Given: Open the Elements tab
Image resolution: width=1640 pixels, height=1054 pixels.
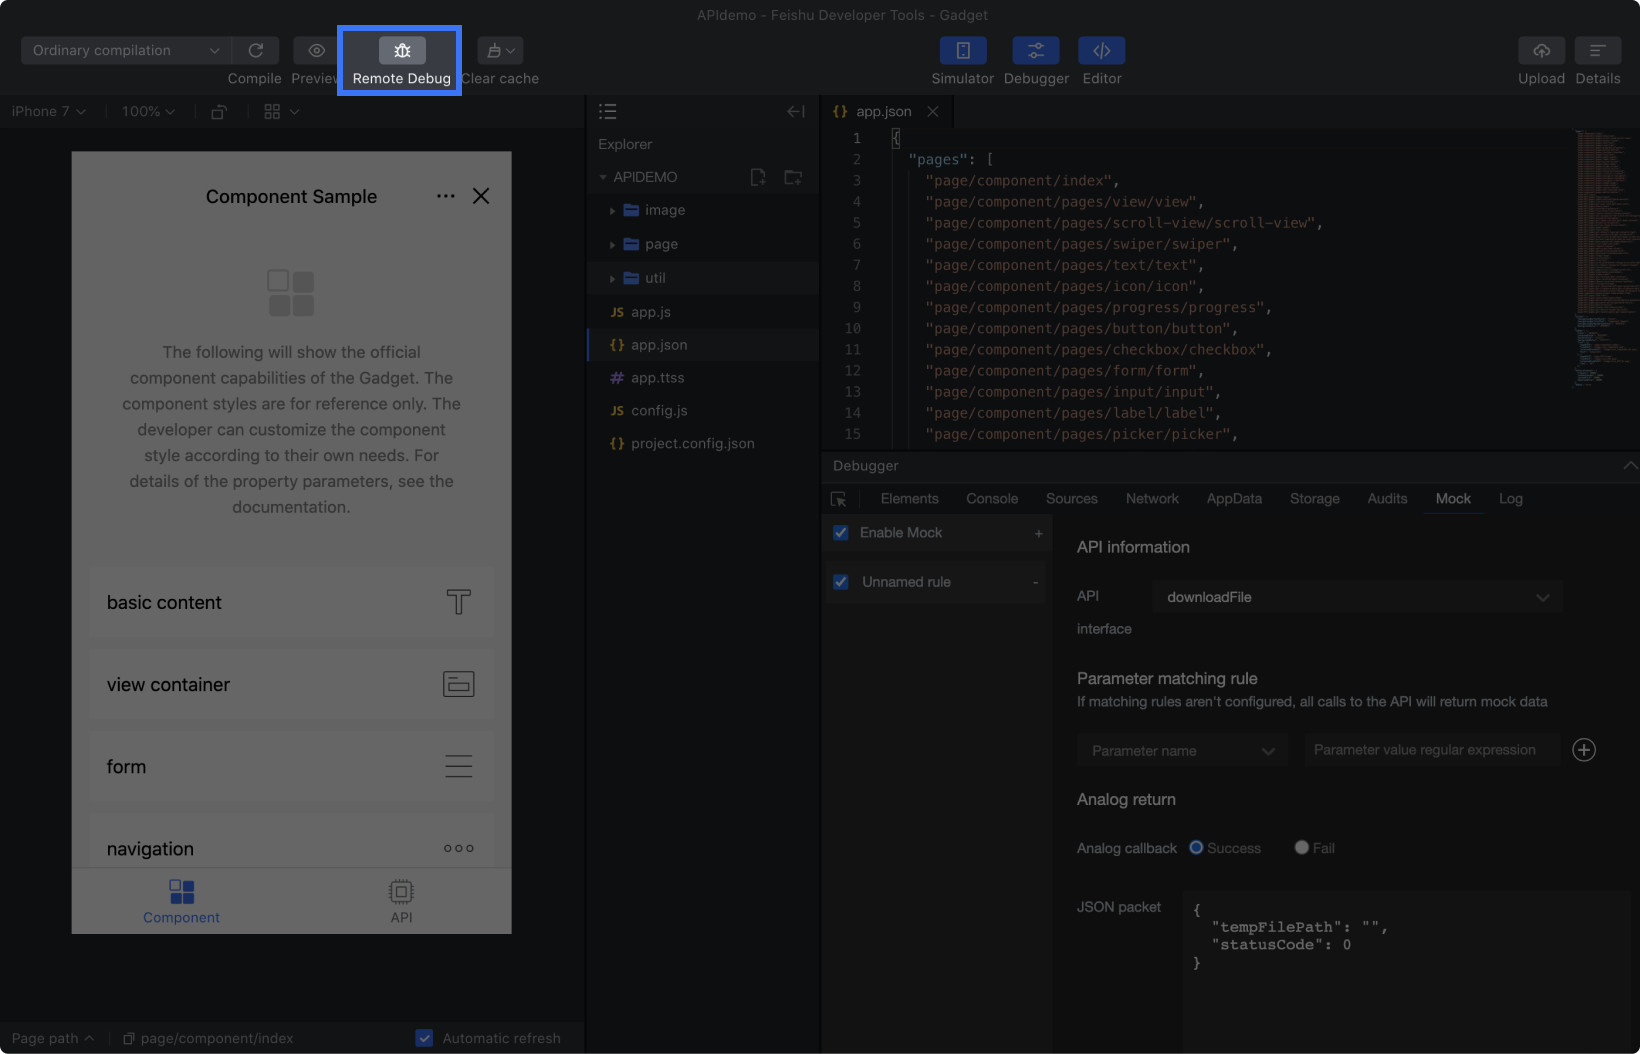Looking at the screenshot, I should (x=909, y=499).
